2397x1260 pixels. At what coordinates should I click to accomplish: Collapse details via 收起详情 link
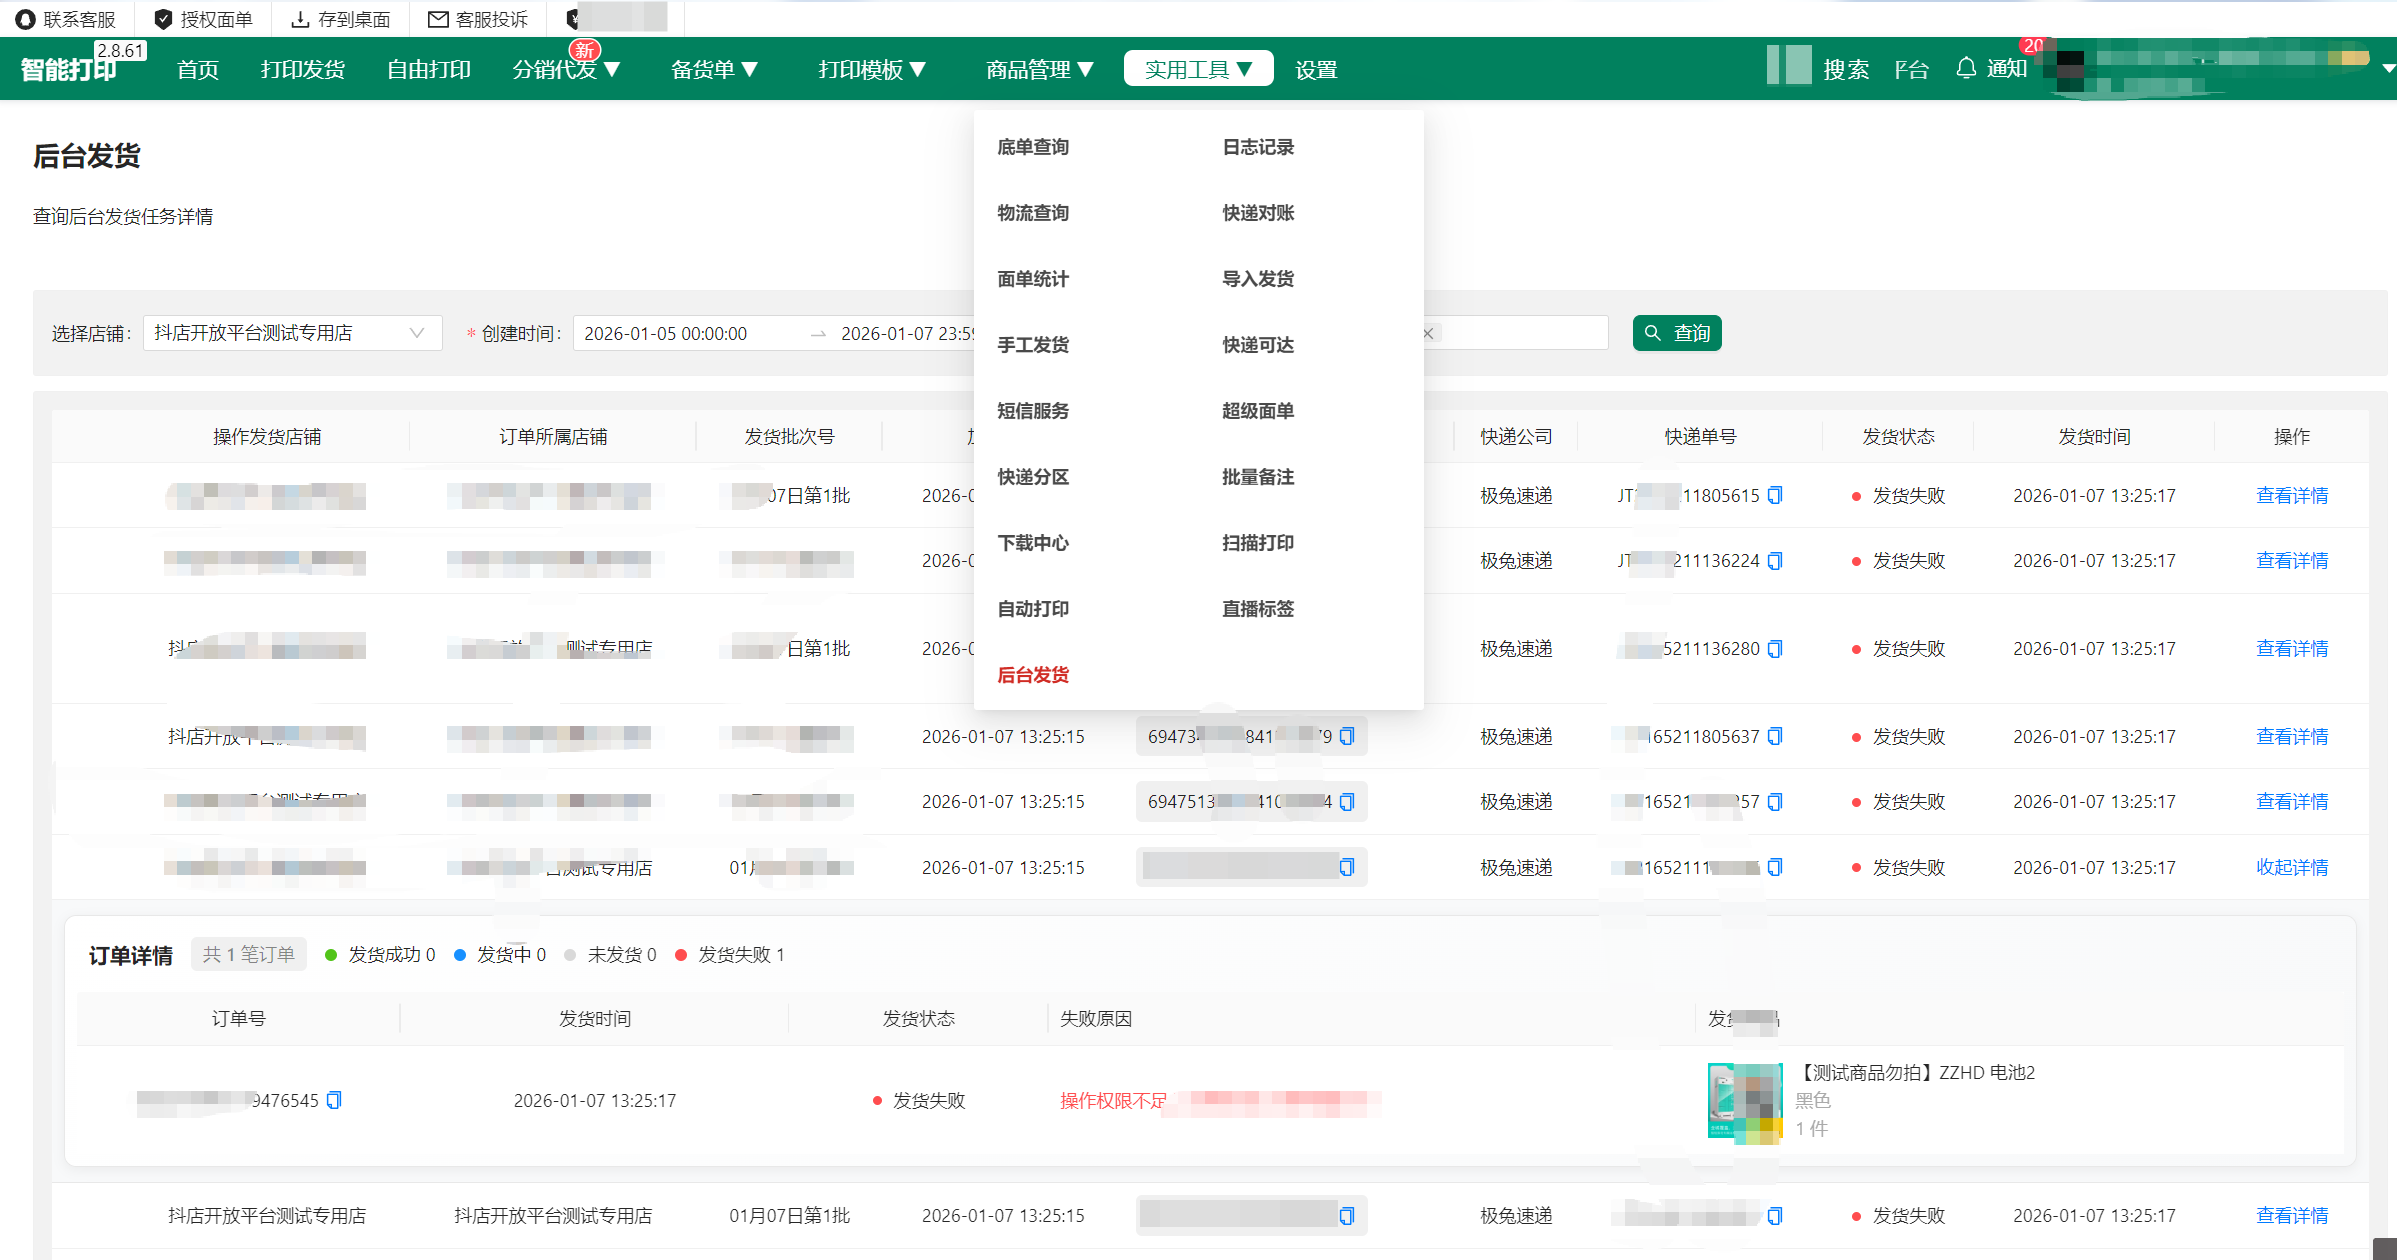click(2291, 867)
